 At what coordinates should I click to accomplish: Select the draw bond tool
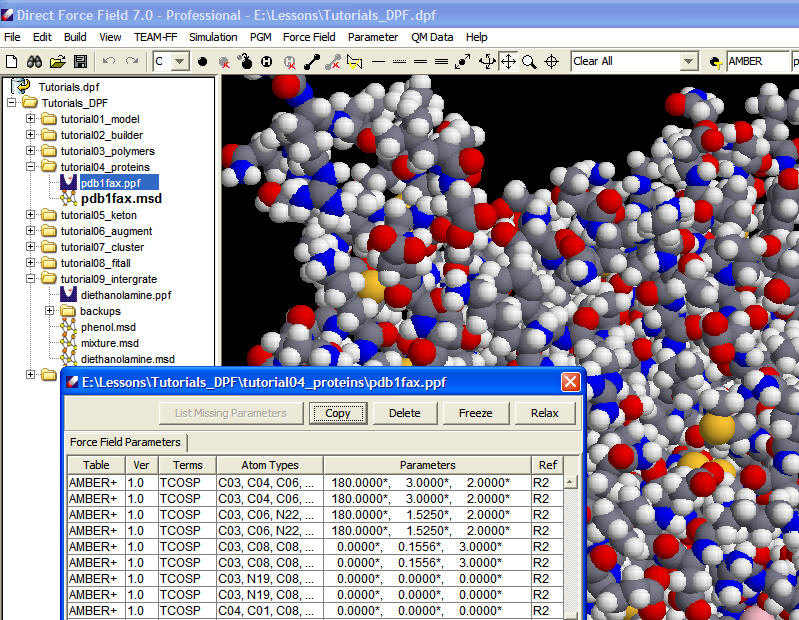pos(311,61)
